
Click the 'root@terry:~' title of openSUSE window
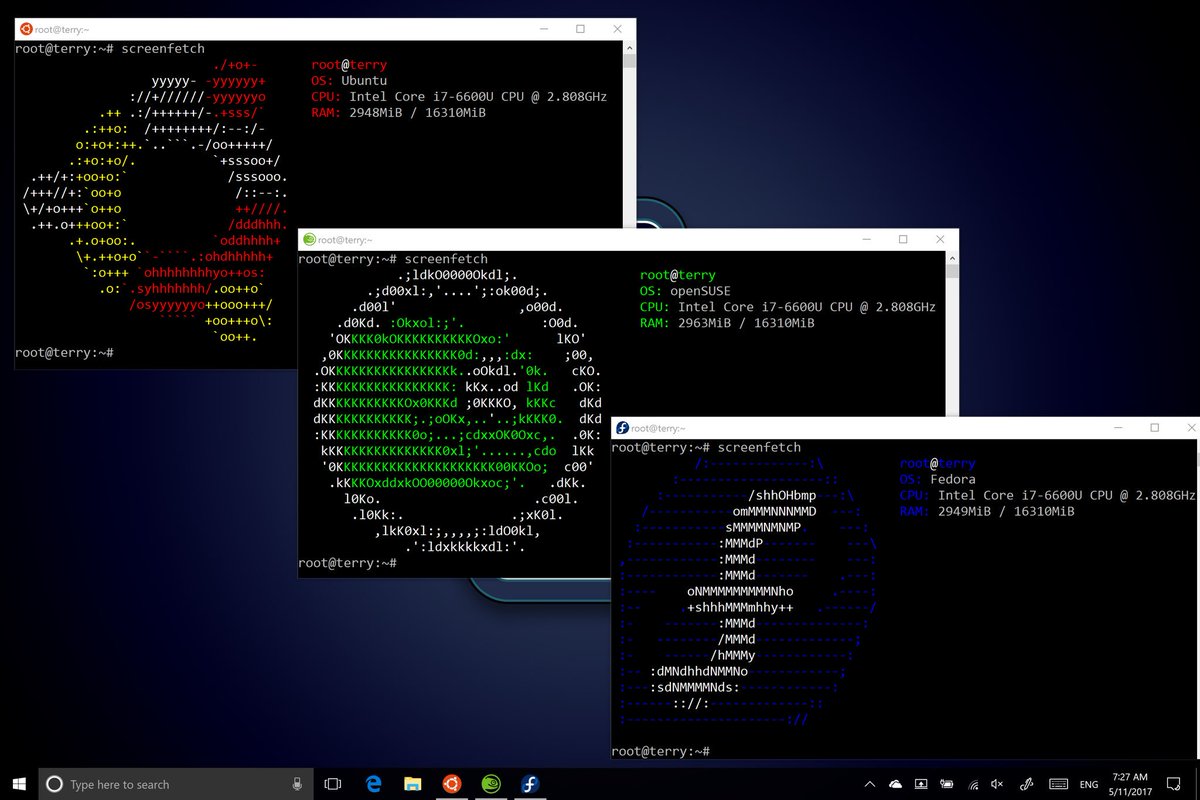344,240
